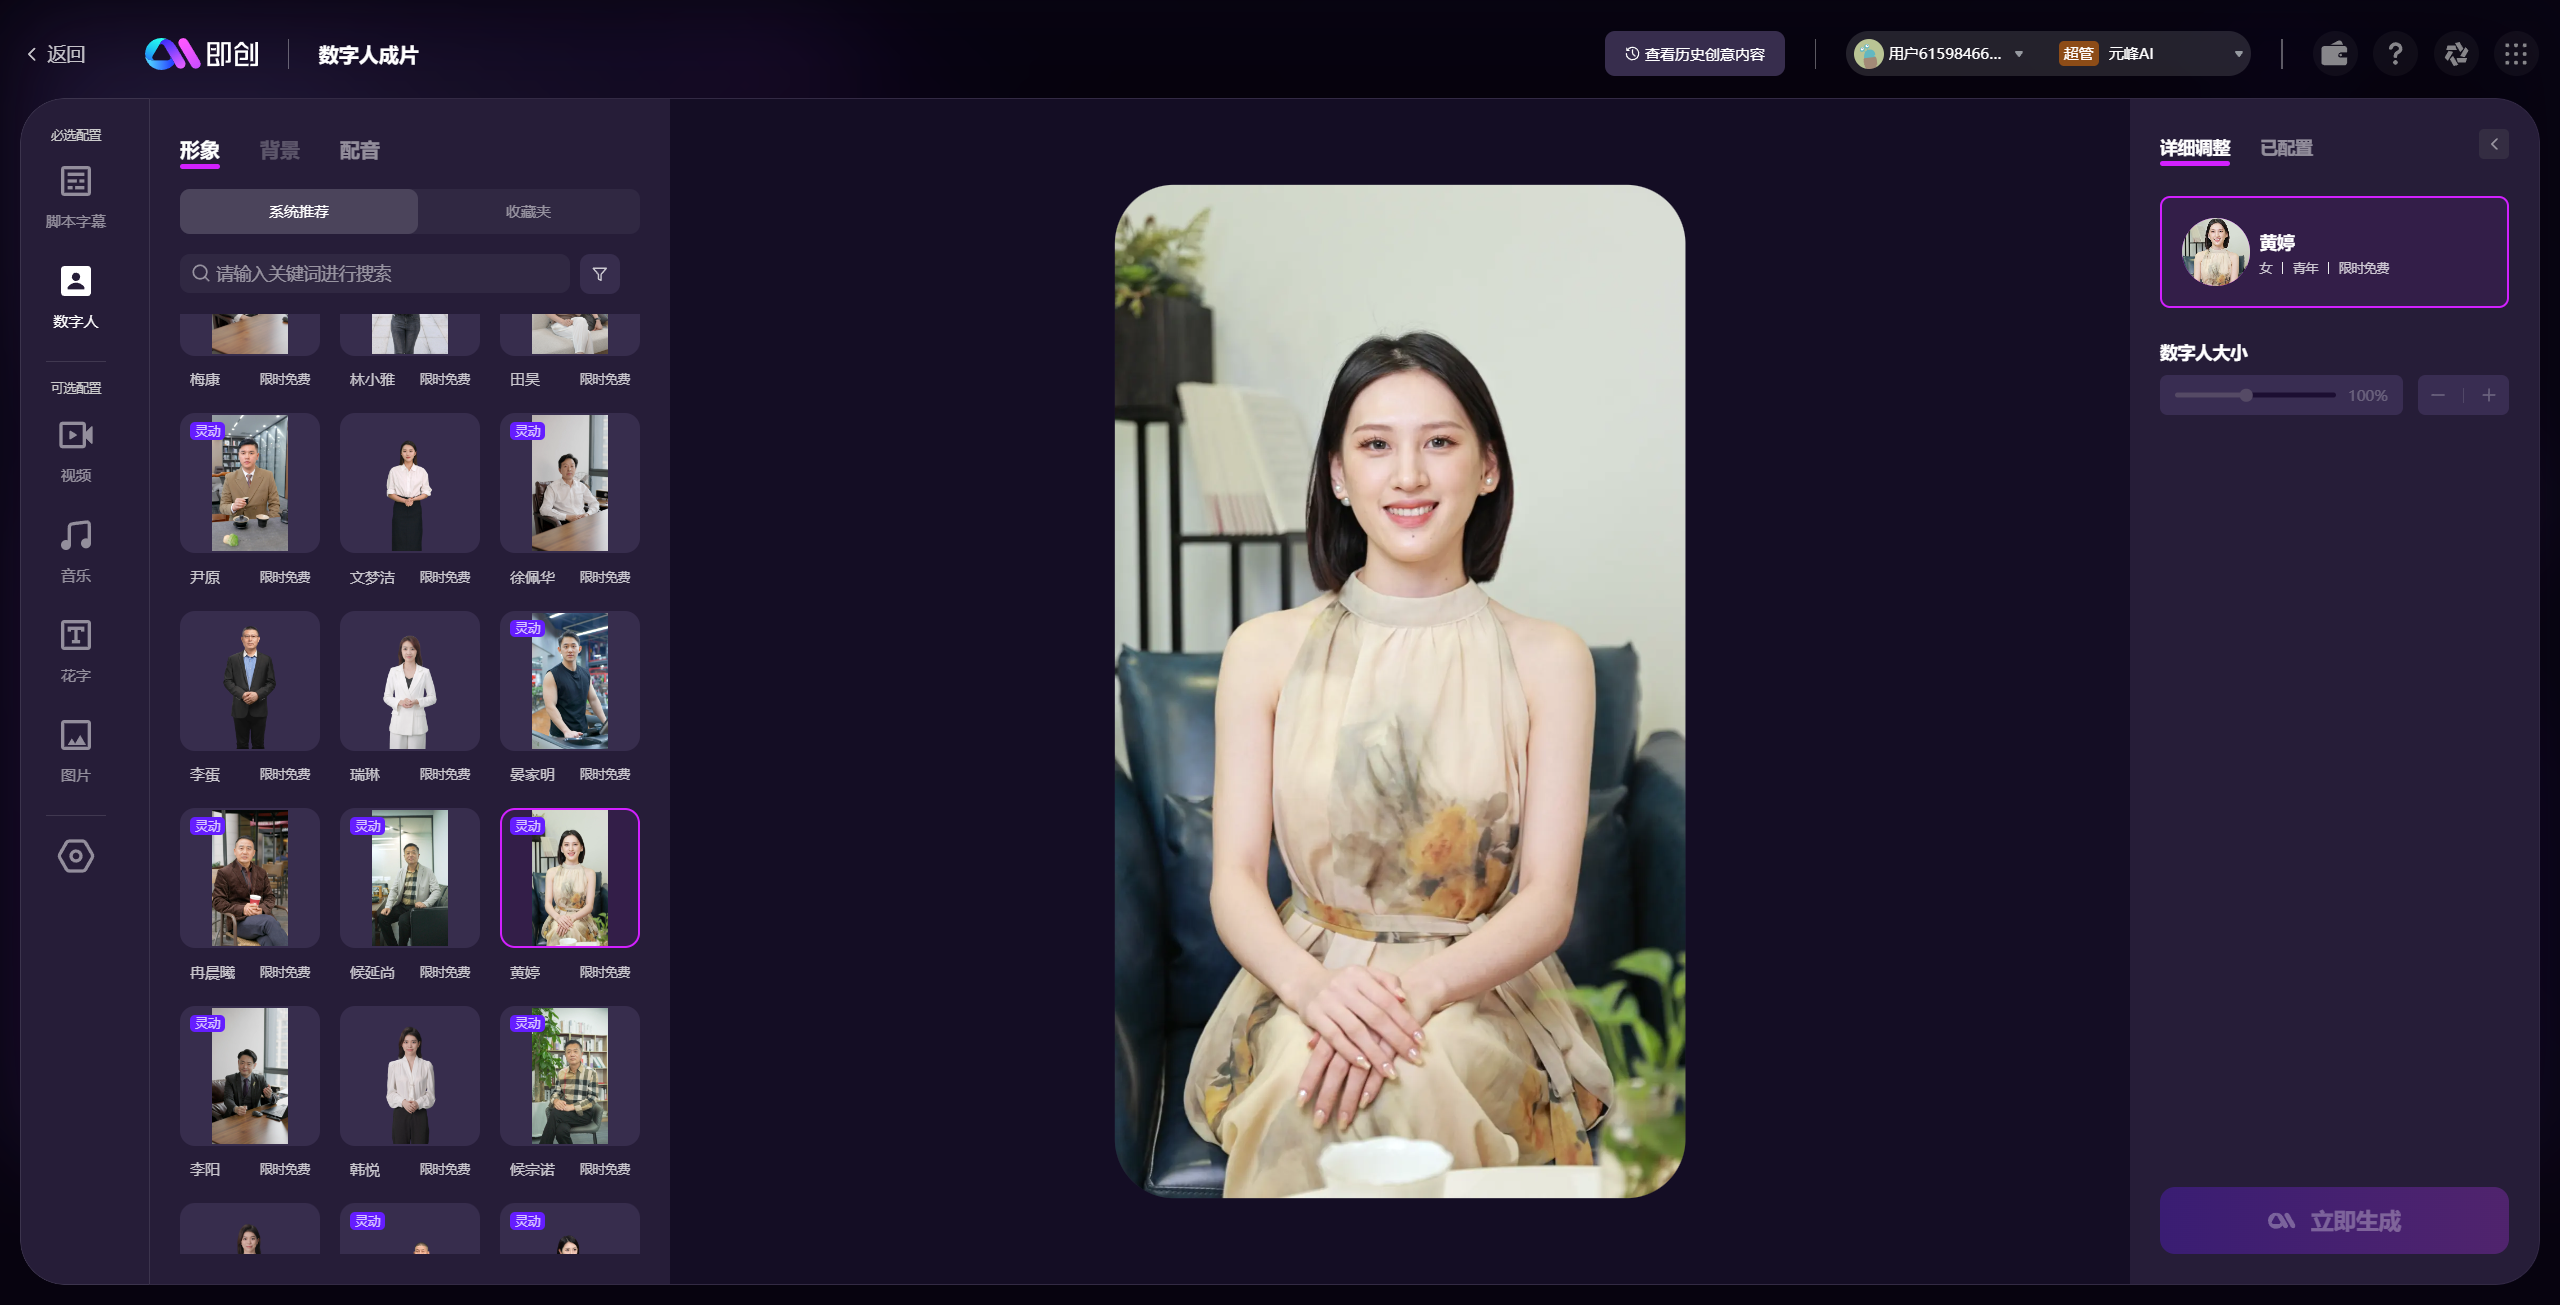Click the filter funnel icon beside search

click(x=600, y=274)
